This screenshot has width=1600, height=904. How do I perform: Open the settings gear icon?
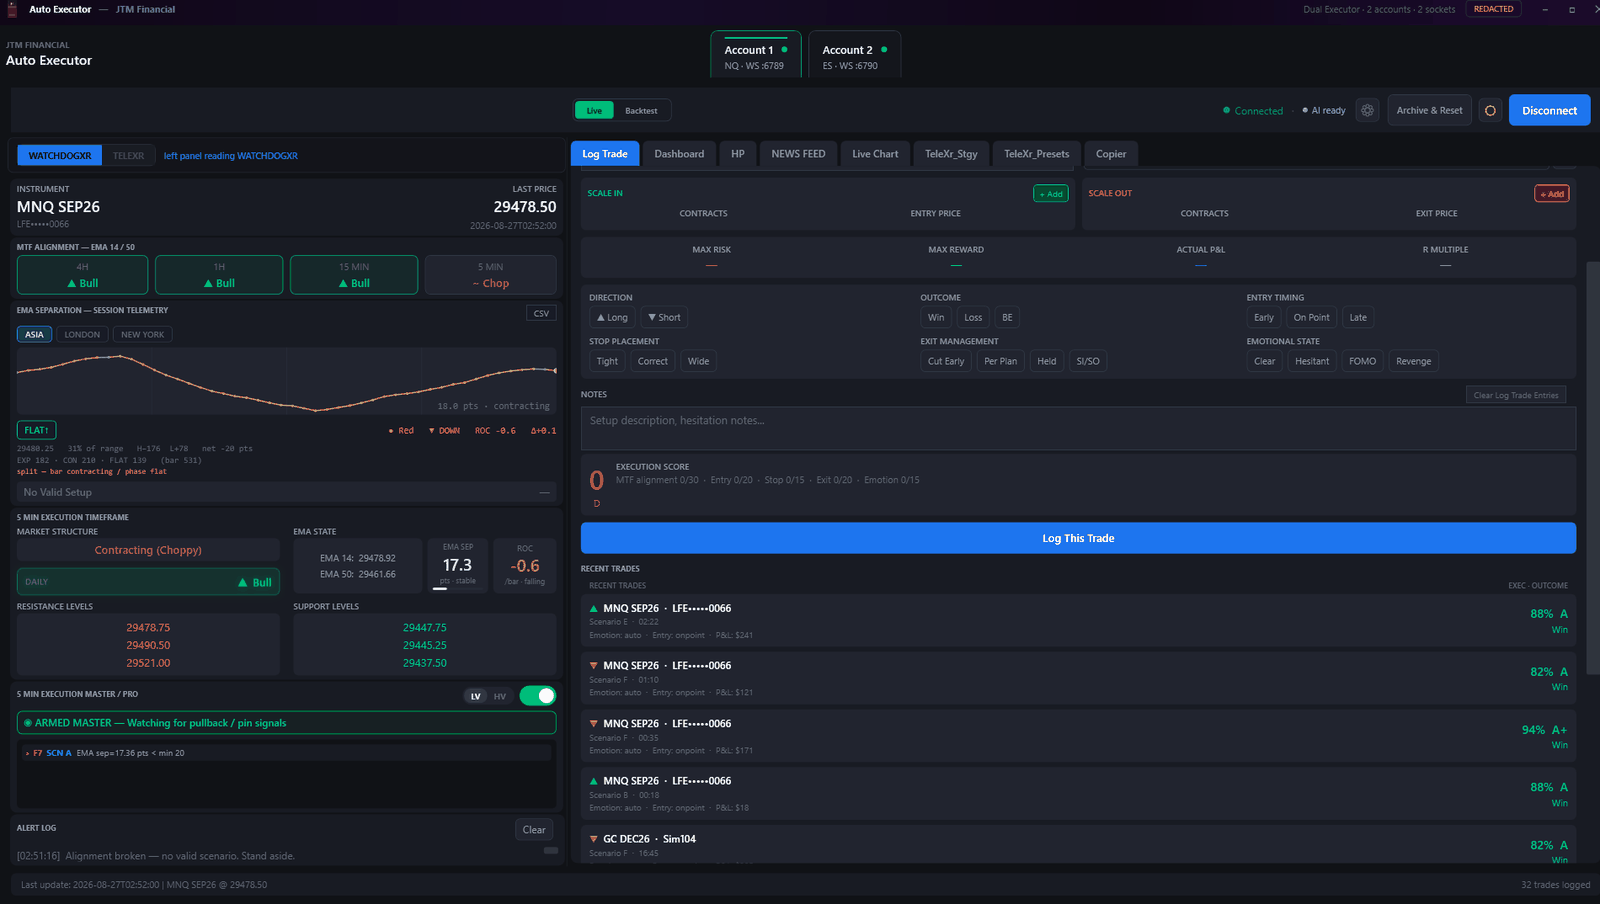pos(1367,110)
